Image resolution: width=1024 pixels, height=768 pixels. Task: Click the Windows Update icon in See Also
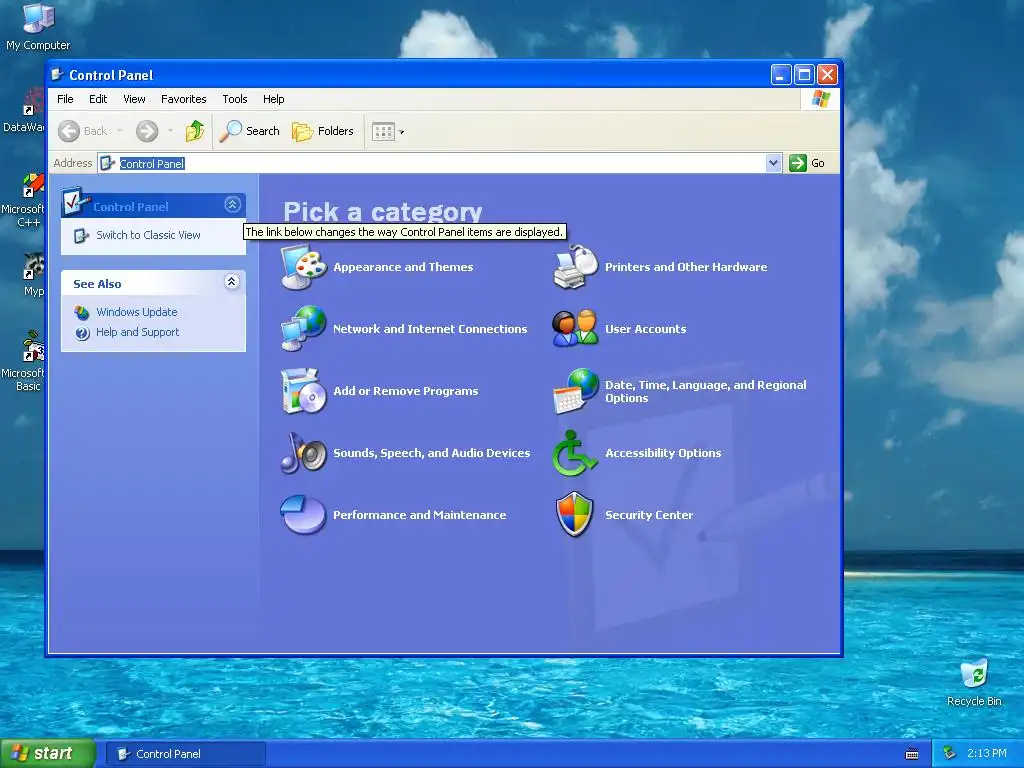click(82, 312)
